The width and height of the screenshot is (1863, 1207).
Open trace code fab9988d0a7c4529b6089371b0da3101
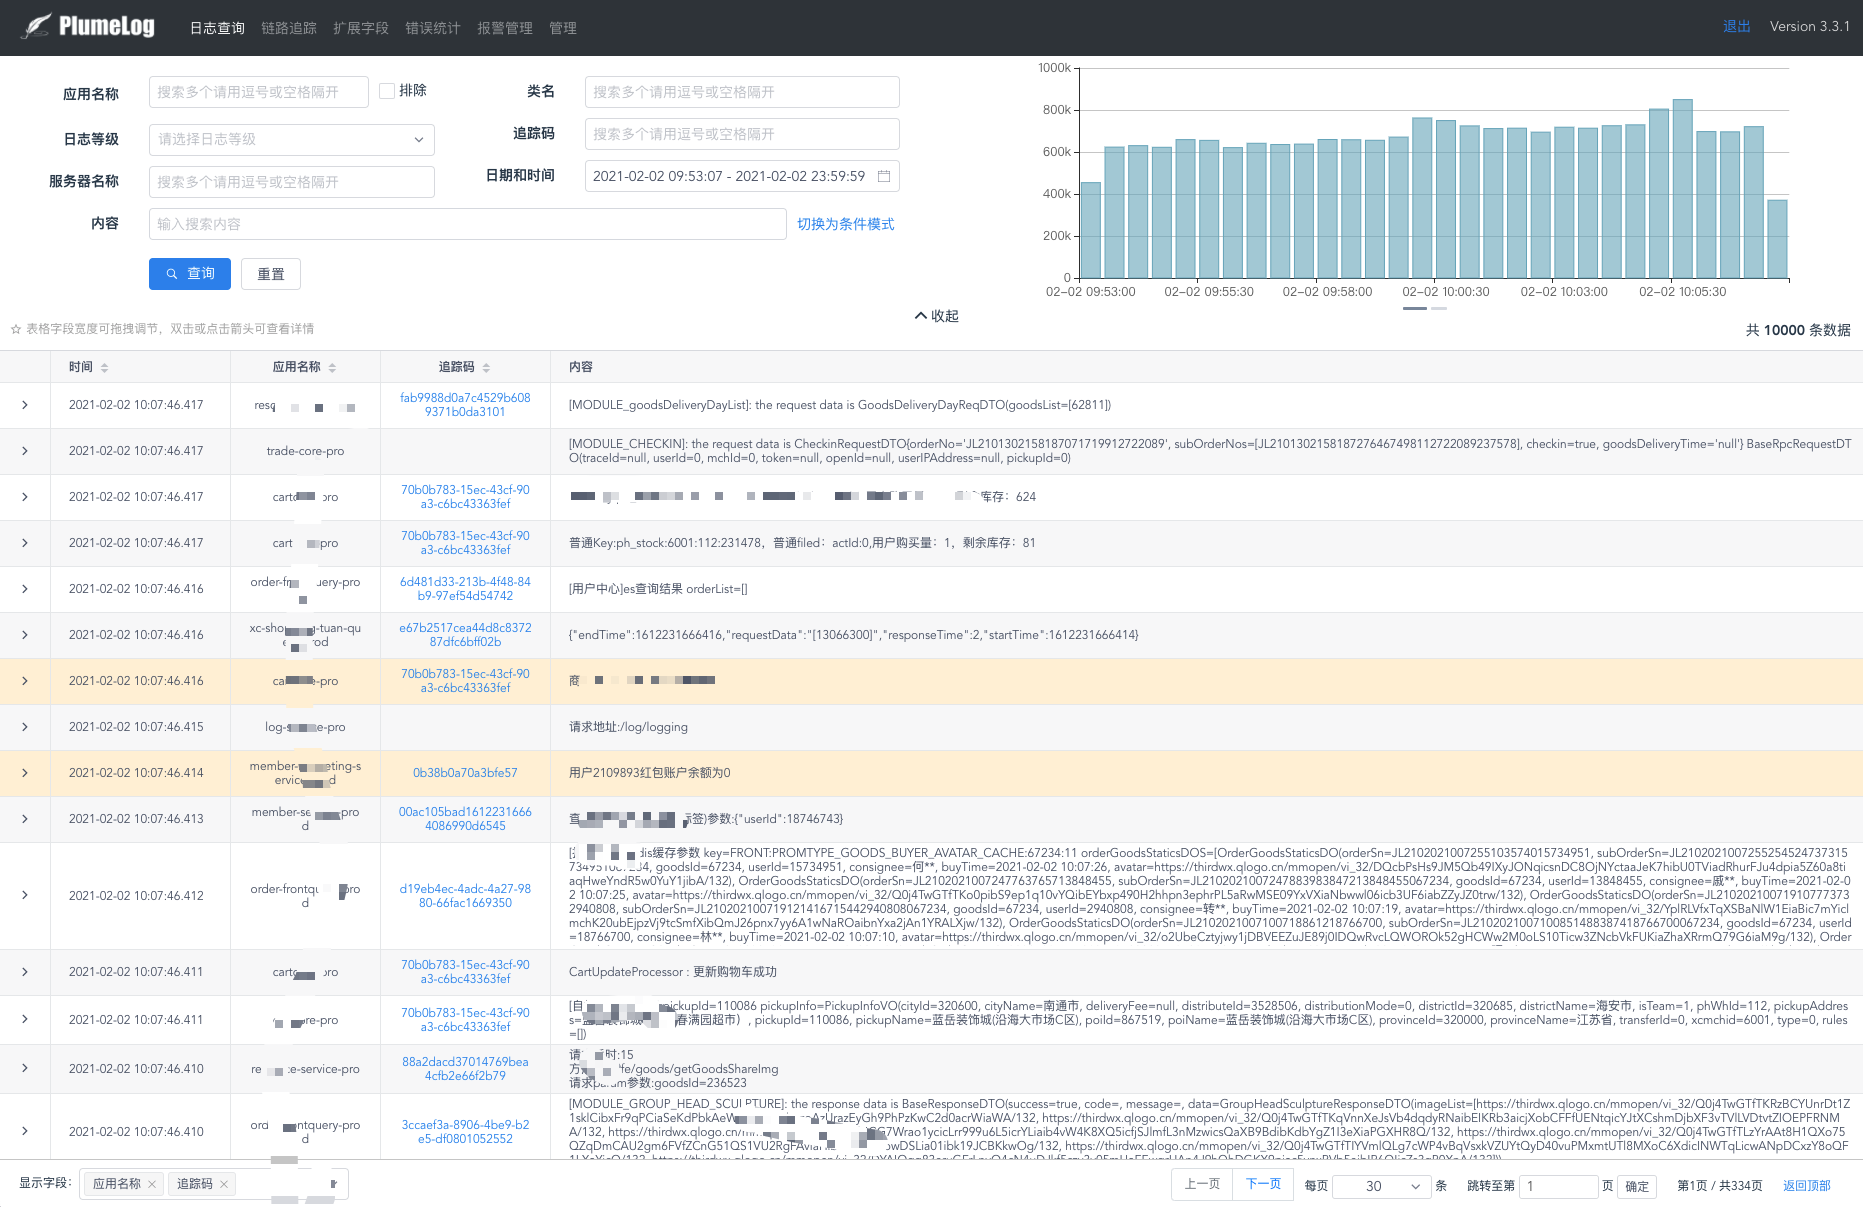pyautogui.click(x=465, y=405)
